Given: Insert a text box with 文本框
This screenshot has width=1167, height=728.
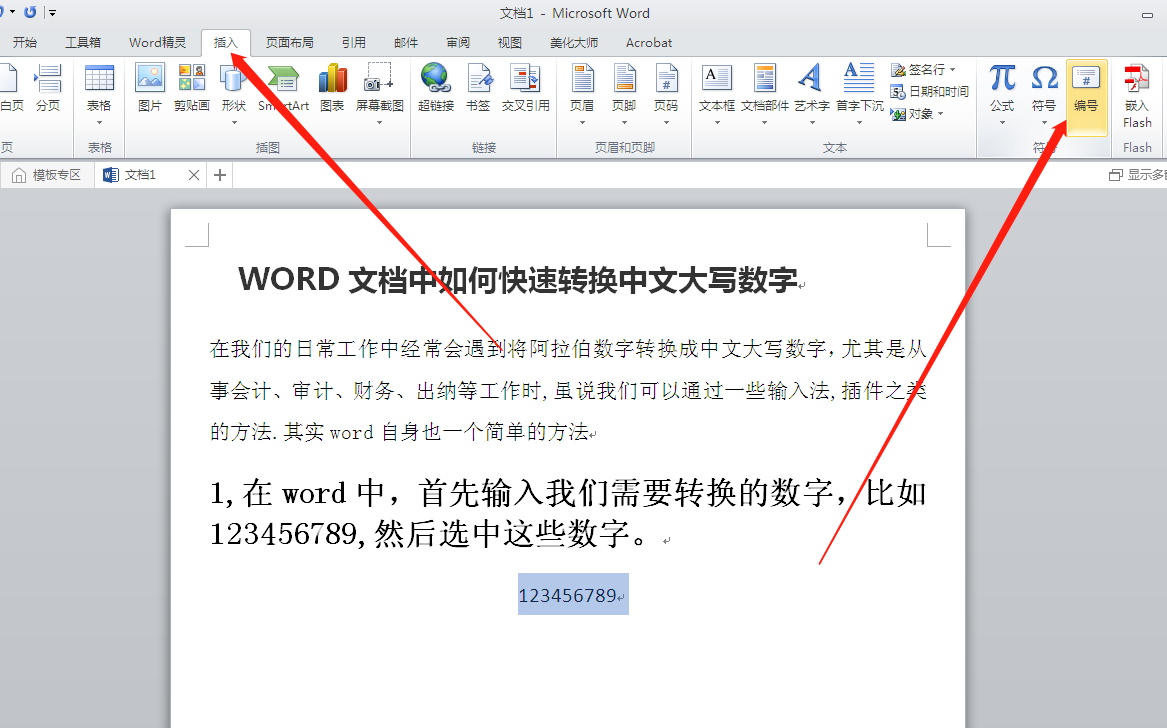Looking at the screenshot, I should coord(717,94).
